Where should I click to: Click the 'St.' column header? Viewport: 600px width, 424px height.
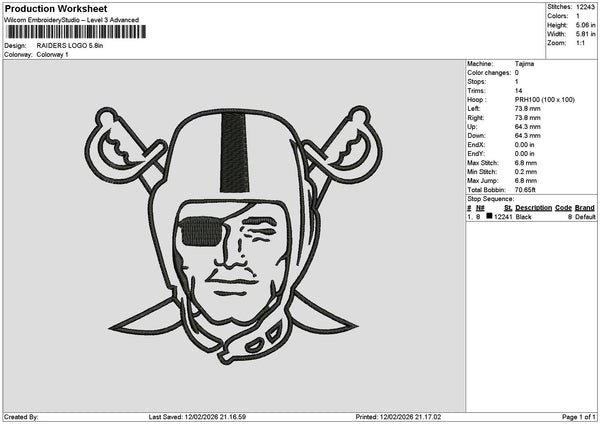(x=508, y=208)
